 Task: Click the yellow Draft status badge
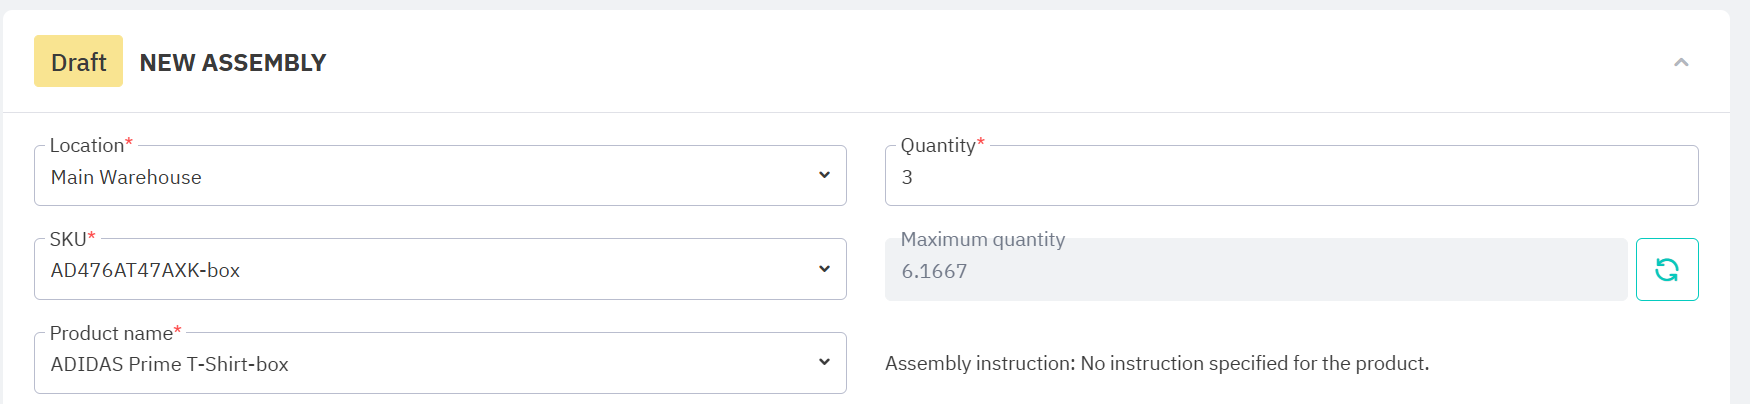pos(78,62)
